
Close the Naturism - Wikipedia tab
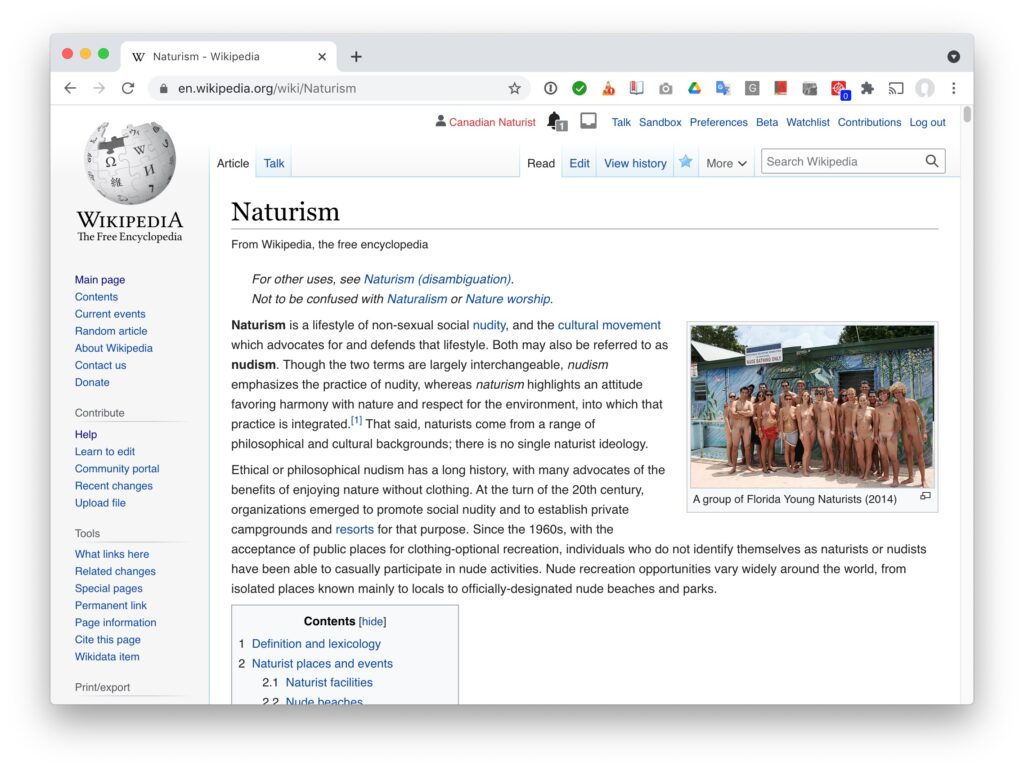pyautogui.click(x=322, y=57)
